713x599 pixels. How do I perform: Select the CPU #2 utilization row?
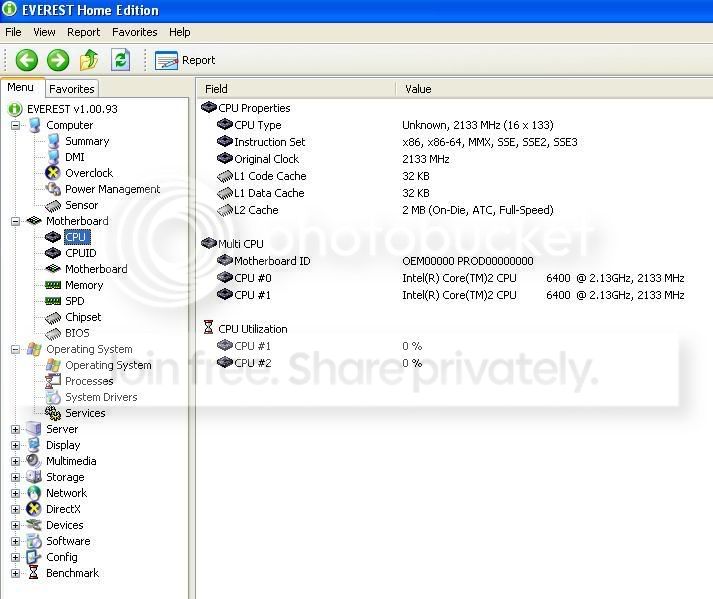pos(455,363)
